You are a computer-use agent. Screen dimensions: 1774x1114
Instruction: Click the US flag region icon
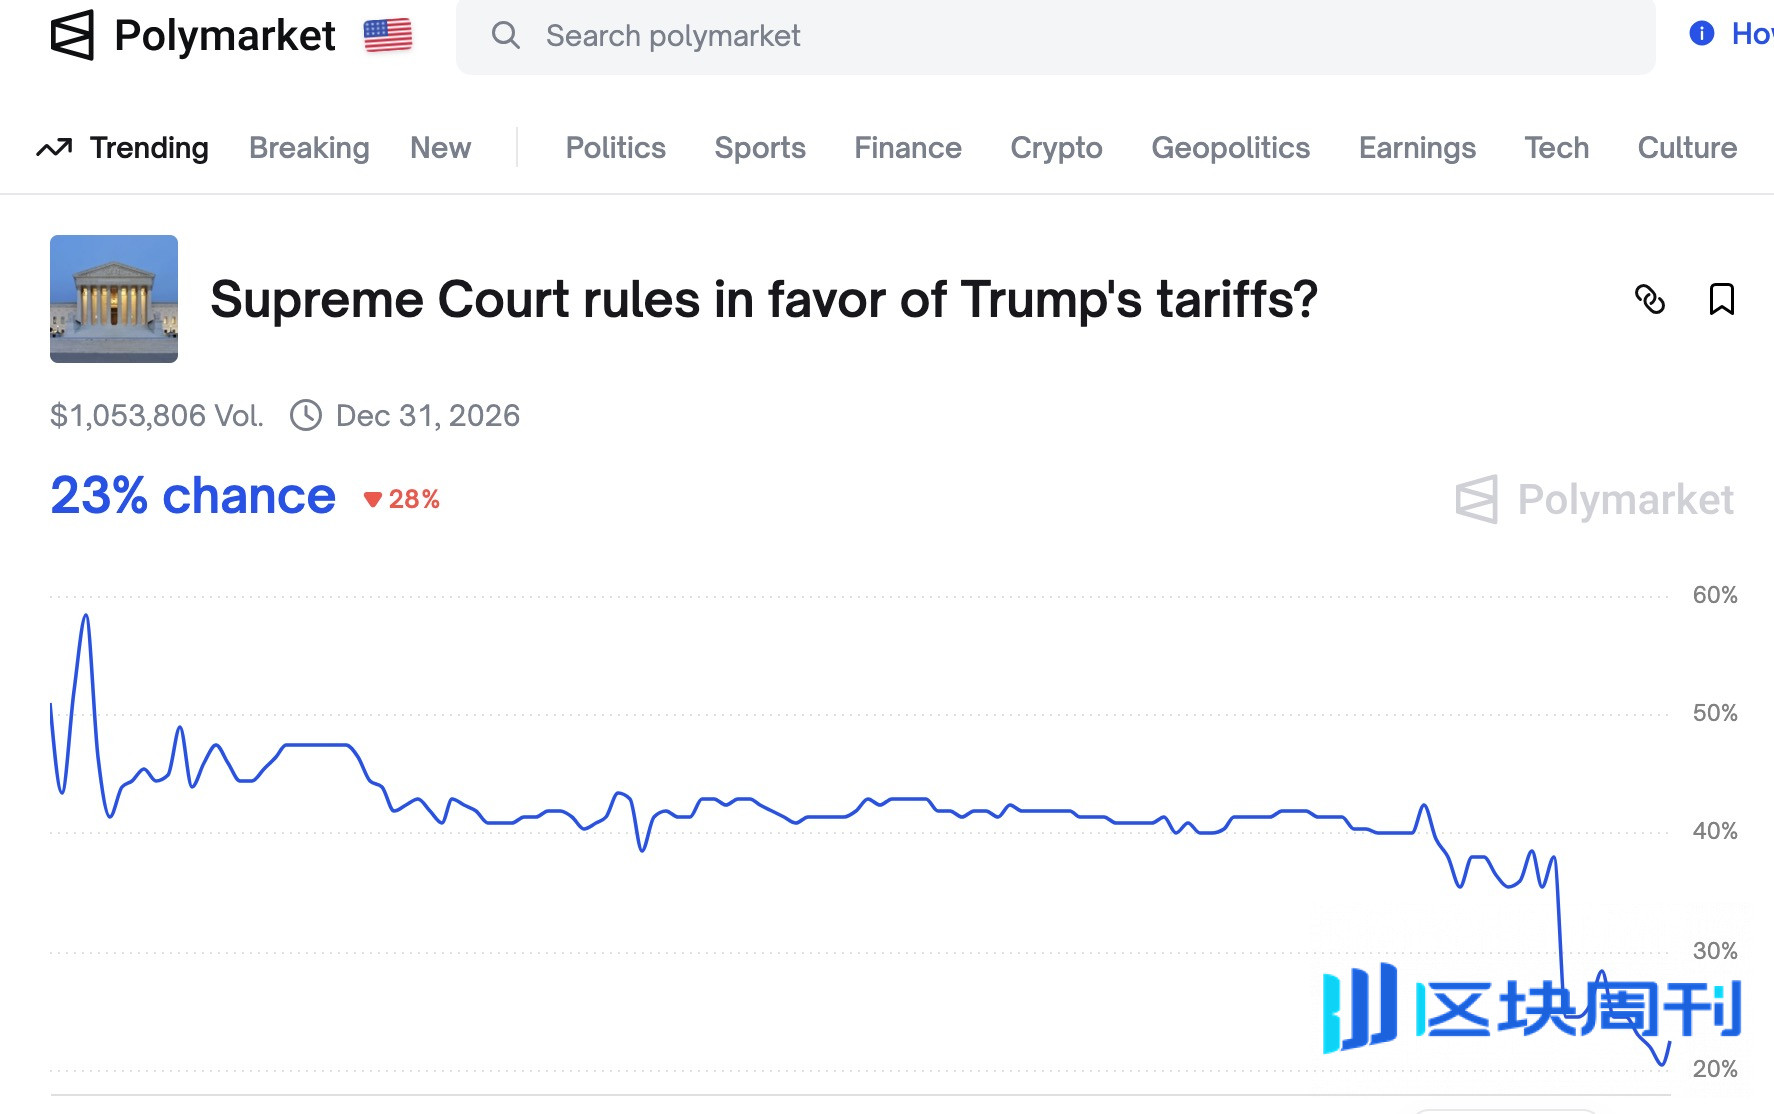pos(388,36)
